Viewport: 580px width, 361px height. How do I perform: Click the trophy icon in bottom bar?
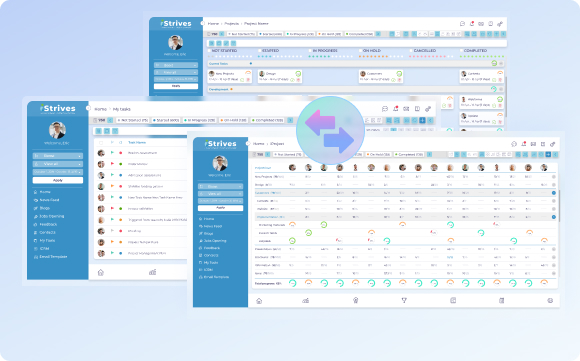[x=404, y=300]
